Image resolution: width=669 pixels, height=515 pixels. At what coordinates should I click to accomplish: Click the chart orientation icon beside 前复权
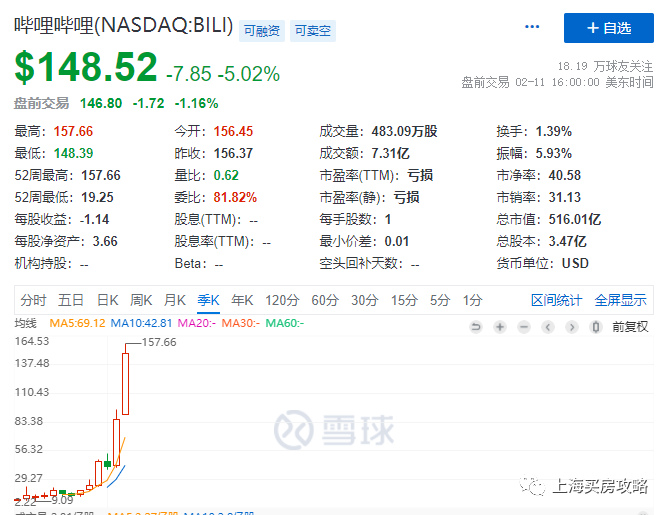596,327
